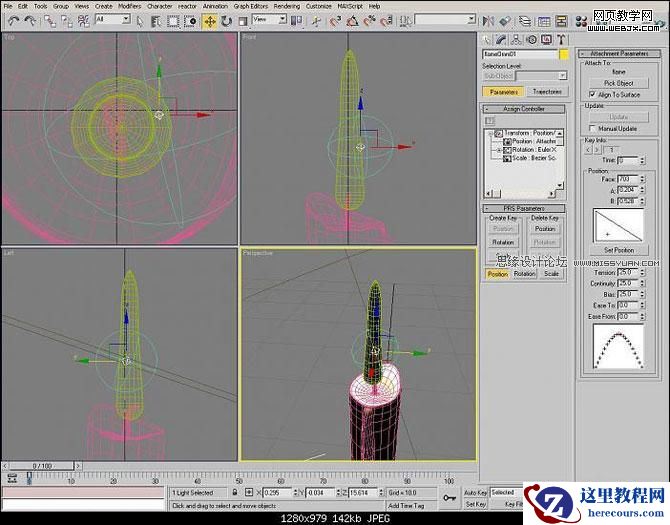Open the selection filter 'All' dropdown
Image resolution: width=670 pixels, height=525 pixels.
(x=112, y=19)
